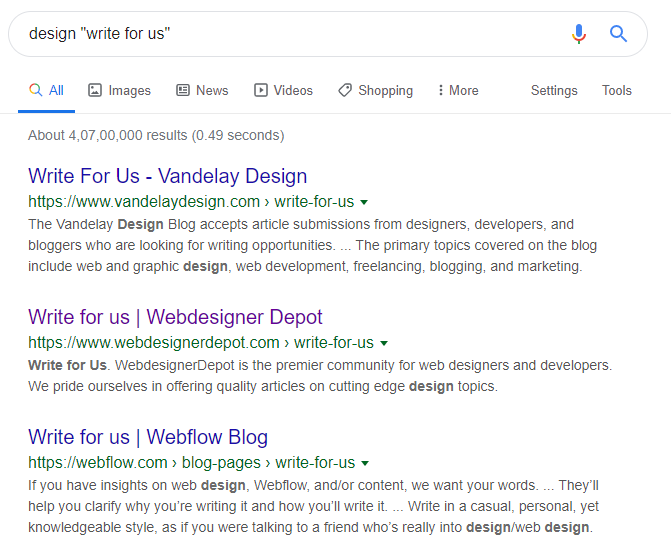
Task: Open search Settings
Action: (554, 90)
